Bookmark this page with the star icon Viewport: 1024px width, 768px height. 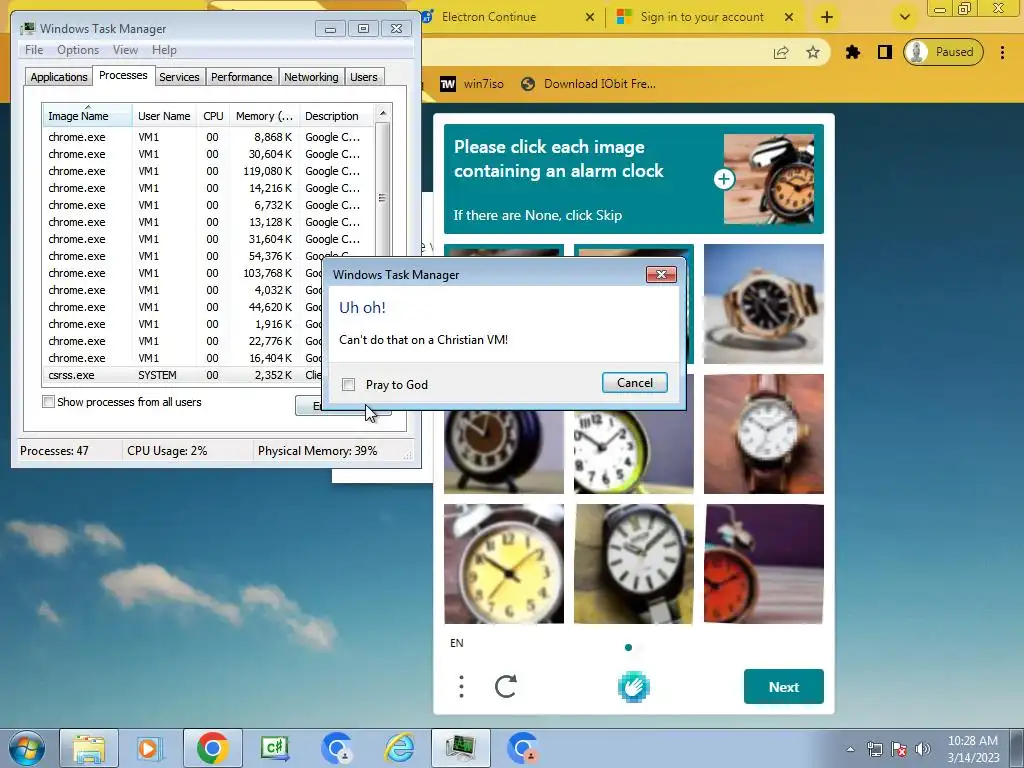[812, 52]
